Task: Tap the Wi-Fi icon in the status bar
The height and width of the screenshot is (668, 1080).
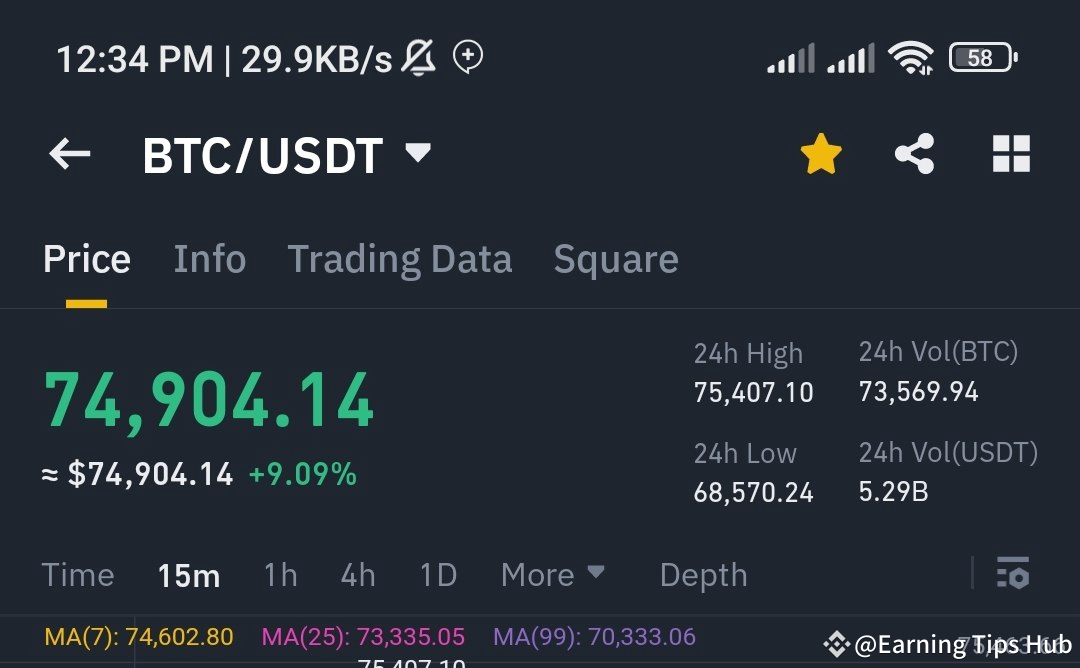Action: [911, 57]
